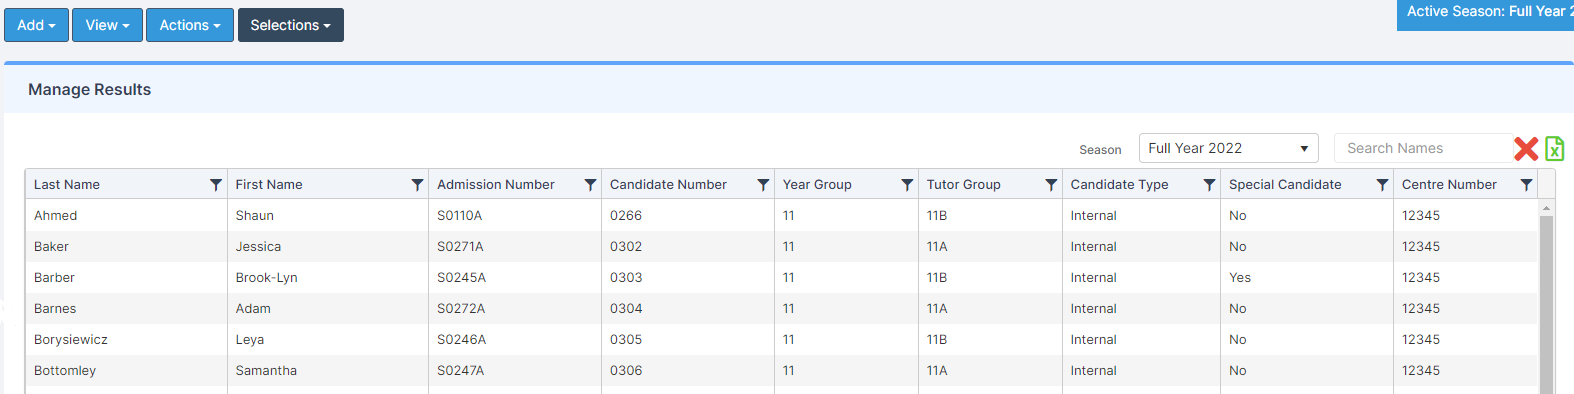Click candidate number 0303
The image size is (1574, 394).
pos(626,278)
